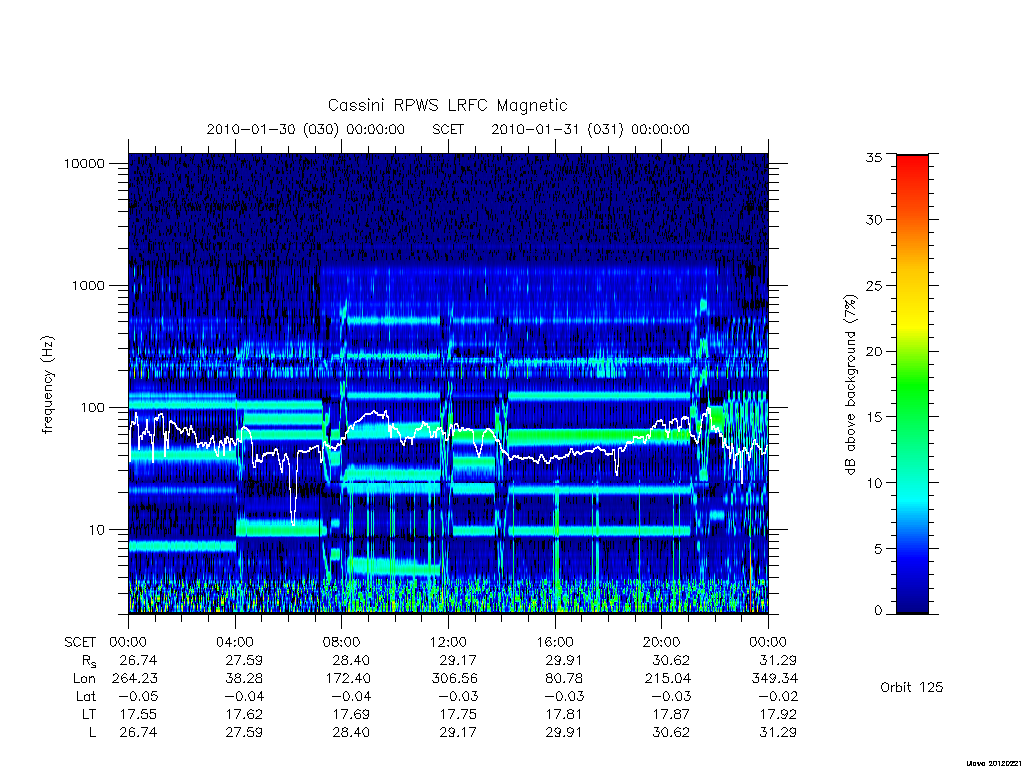
Task: Click the 'dB above background (7%)' label
Action: (x=850, y=385)
